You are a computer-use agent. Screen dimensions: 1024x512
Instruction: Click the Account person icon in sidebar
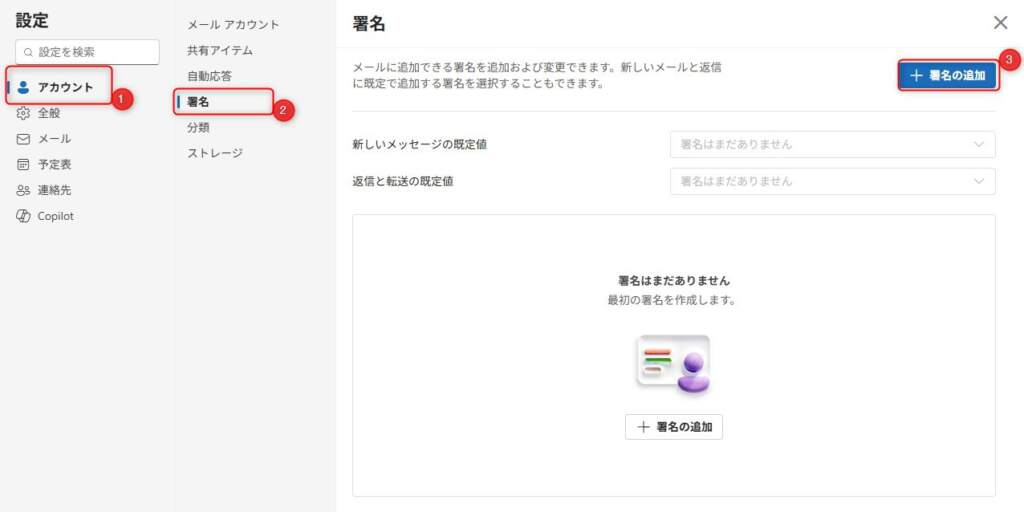tap(24, 87)
